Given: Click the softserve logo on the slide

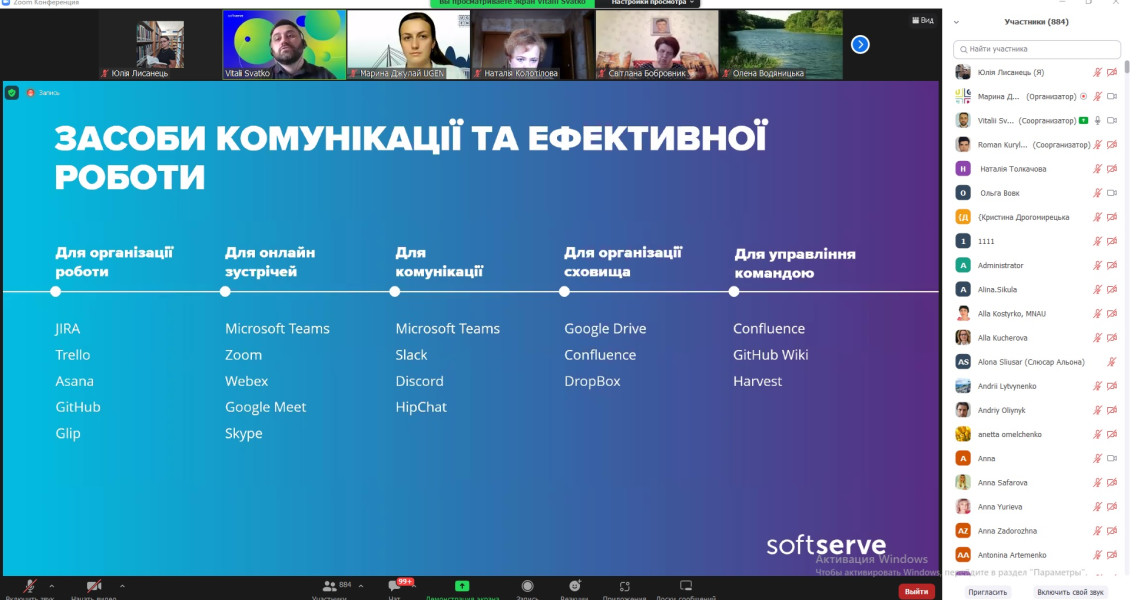Looking at the screenshot, I should coord(826,545).
